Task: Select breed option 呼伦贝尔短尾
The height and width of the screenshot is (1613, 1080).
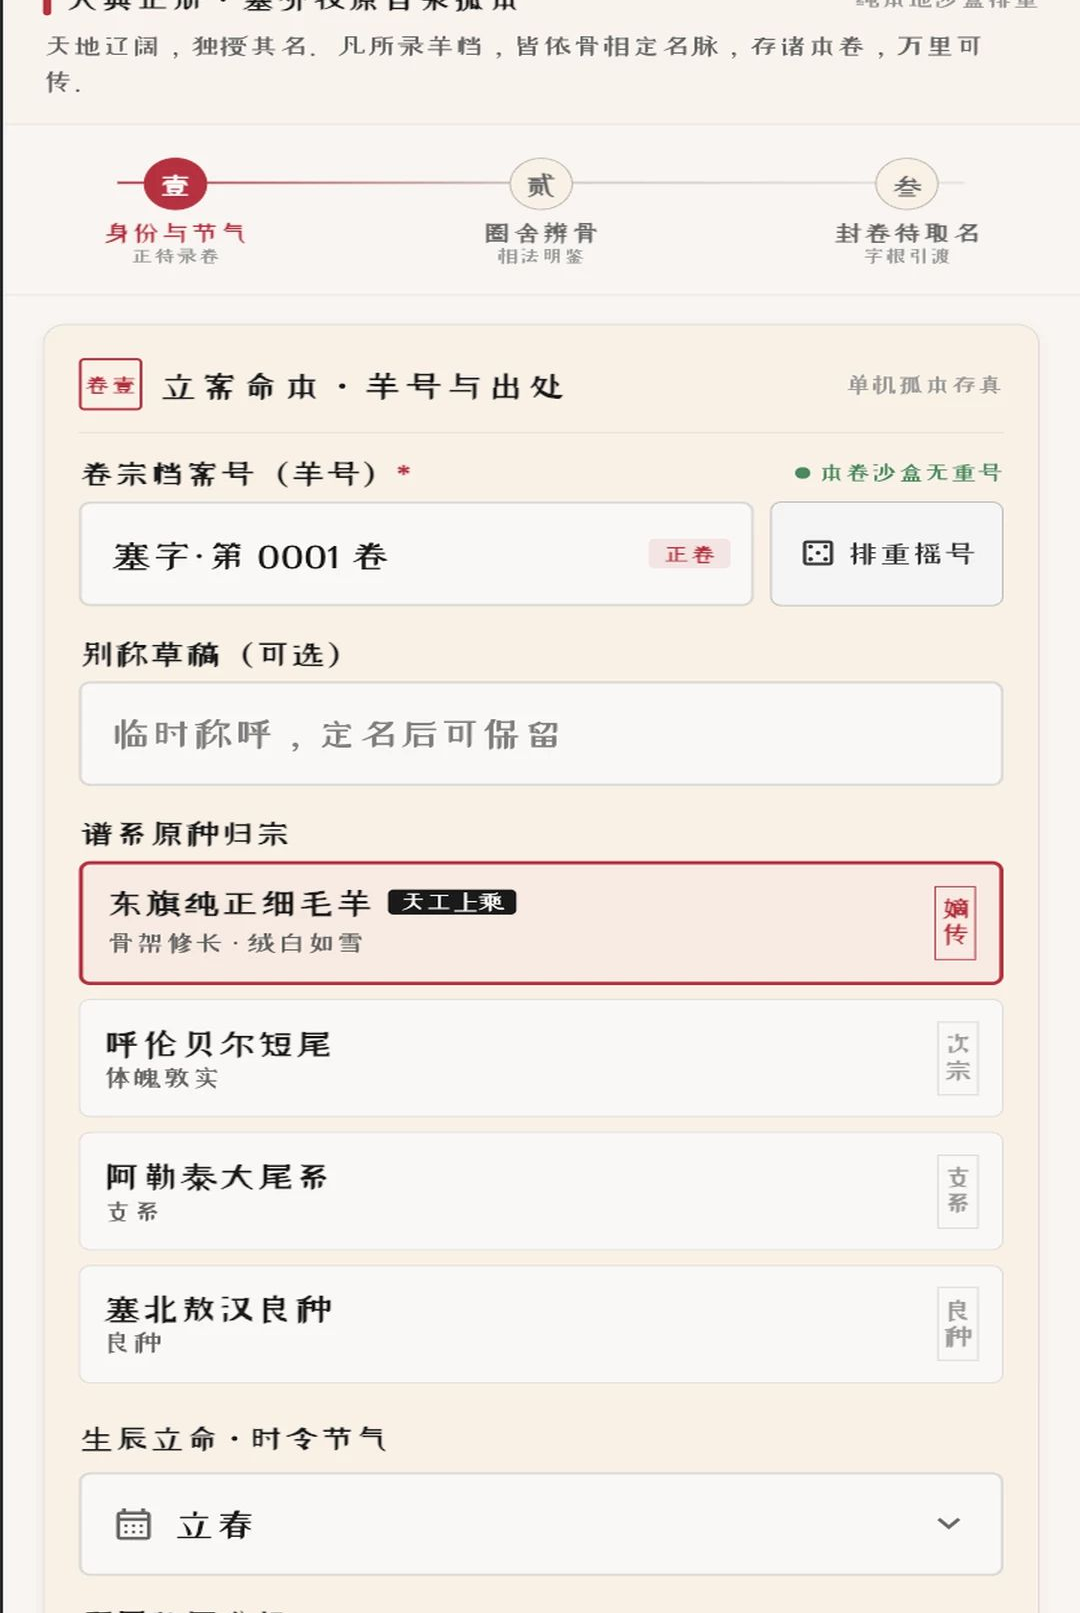Action: point(541,1058)
